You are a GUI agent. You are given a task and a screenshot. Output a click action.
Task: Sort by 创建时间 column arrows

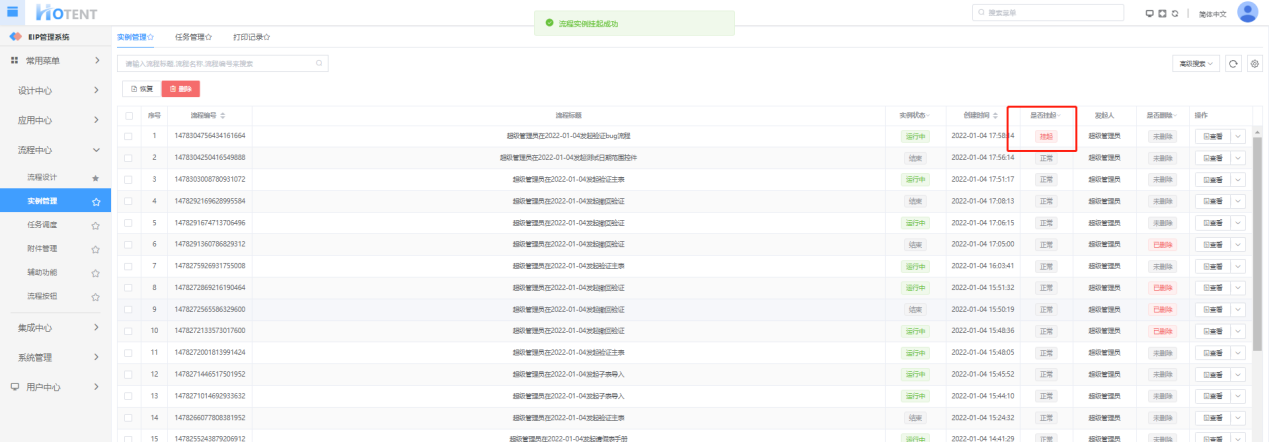pos(995,116)
